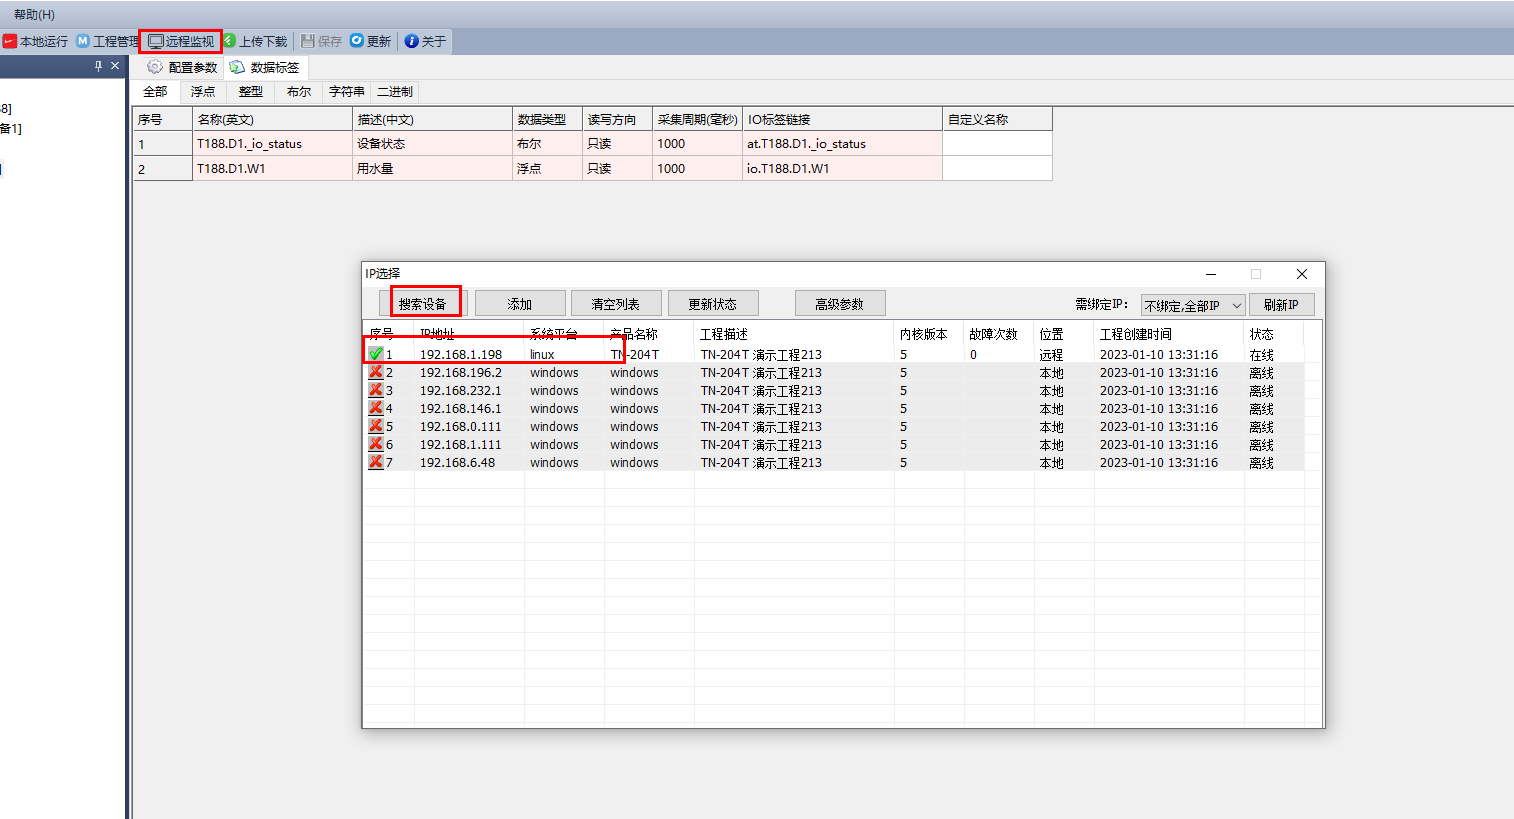This screenshot has height=819, width=1514.
Task: Select IP address 192.168.196.2
Action: point(461,372)
